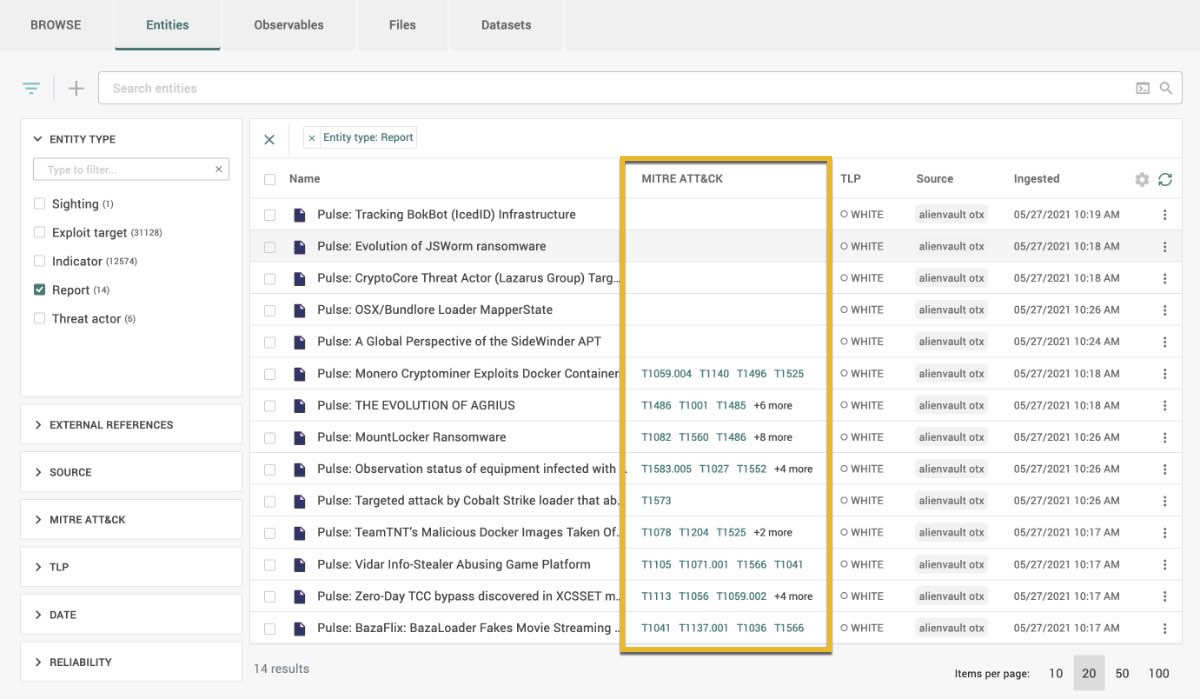Viewport: 1200px width, 699px height.
Task: Open table column settings gear
Action: coord(1141,179)
